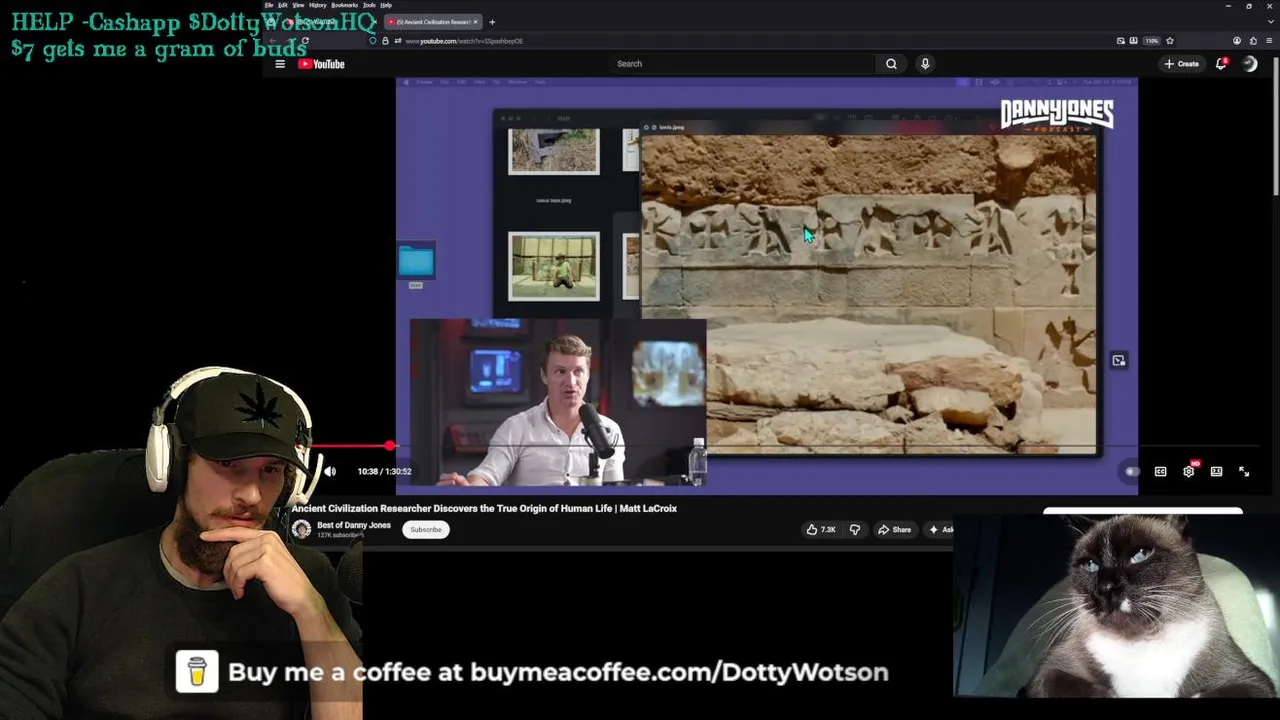Toggle the autoplay switch in the player
Image resolution: width=1280 pixels, height=720 pixels.
point(1131,472)
